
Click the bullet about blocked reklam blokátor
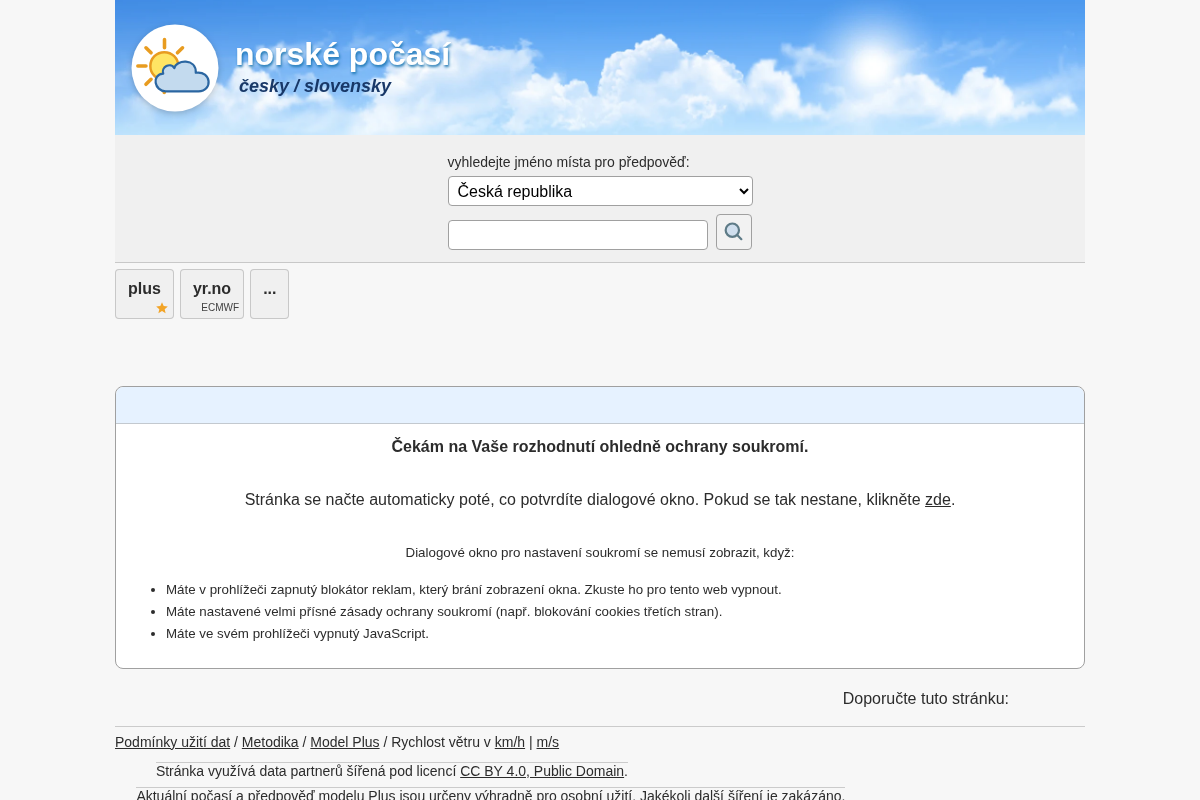[x=474, y=589]
